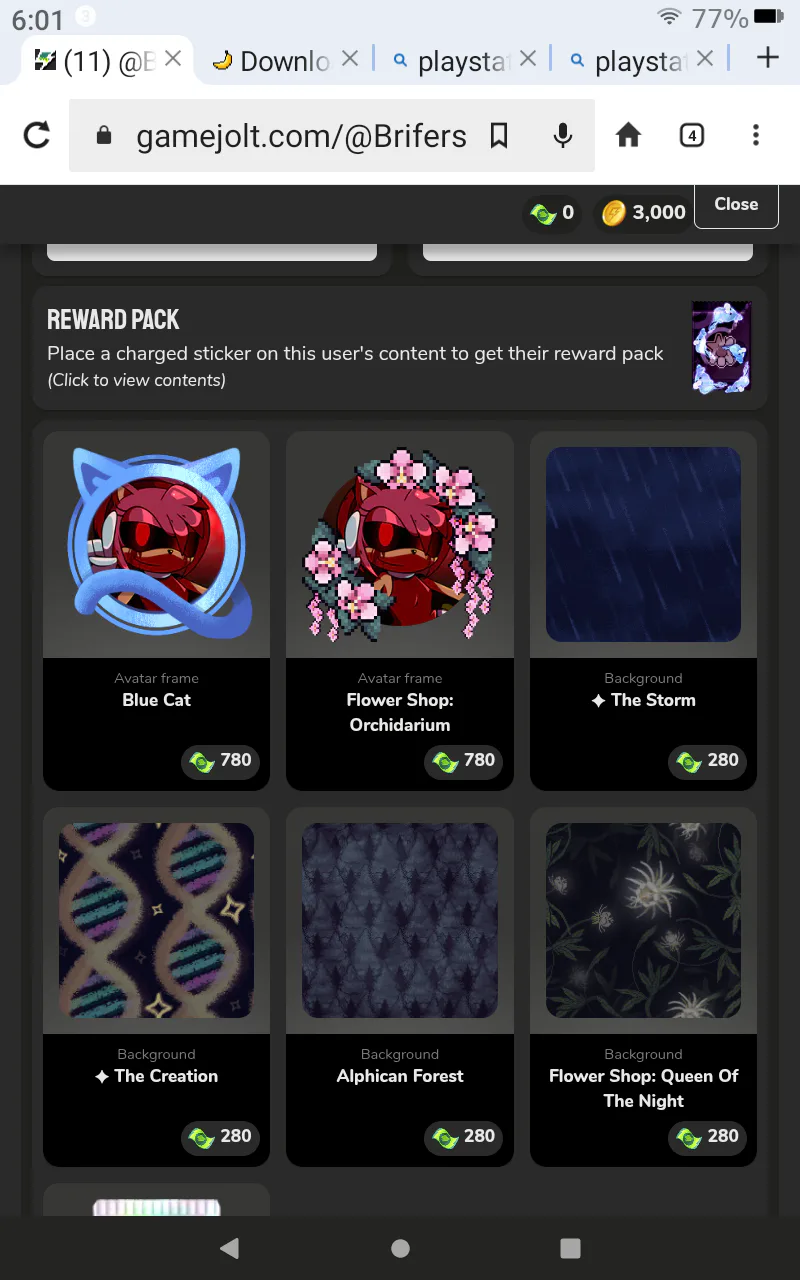Viewport: 800px width, 1280px height.
Task: Click the gamejolt.com address field
Action: click(x=301, y=136)
